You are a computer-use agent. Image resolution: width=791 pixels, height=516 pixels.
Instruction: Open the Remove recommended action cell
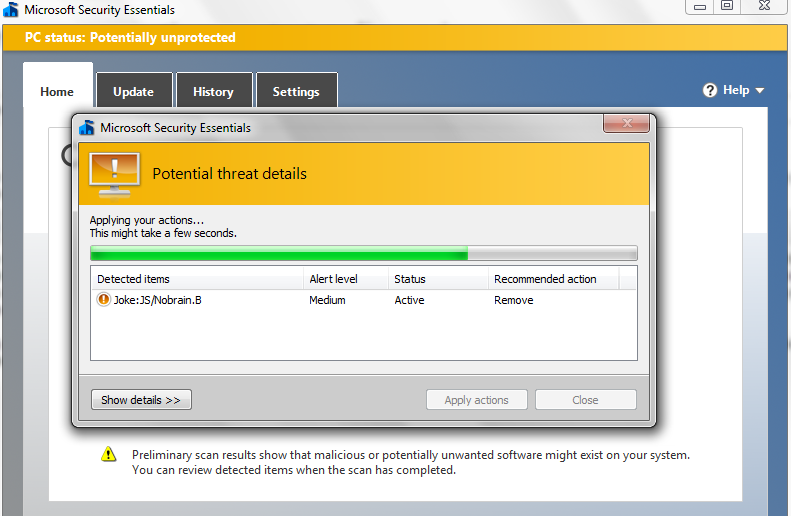[x=514, y=300]
